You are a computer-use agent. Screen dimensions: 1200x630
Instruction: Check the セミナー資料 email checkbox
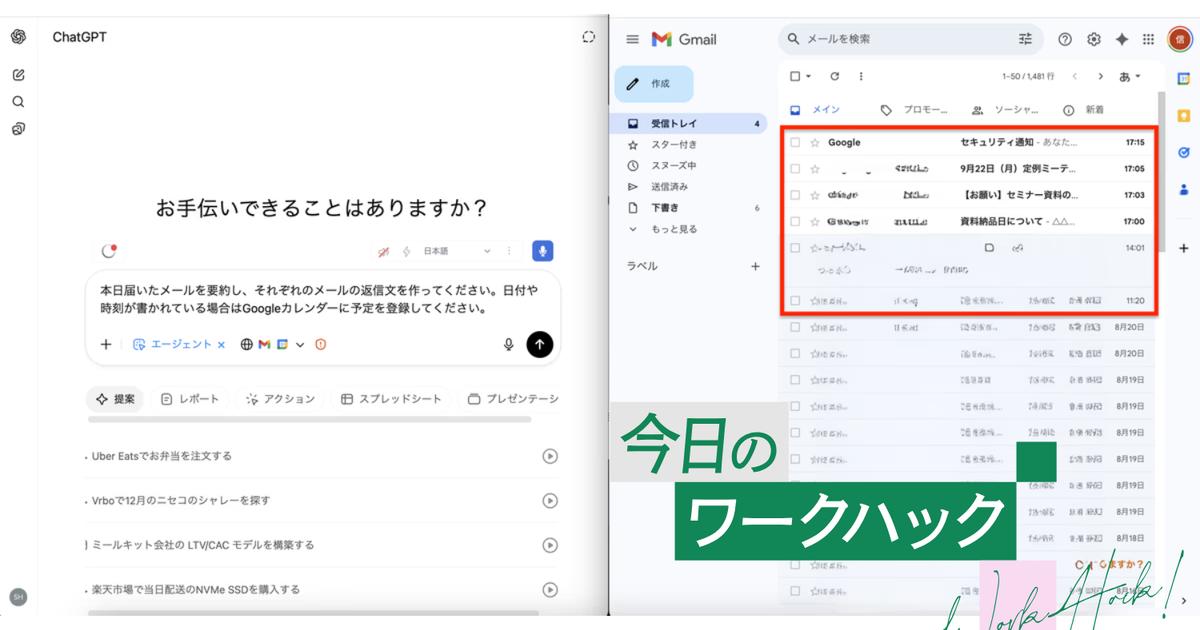tap(795, 195)
